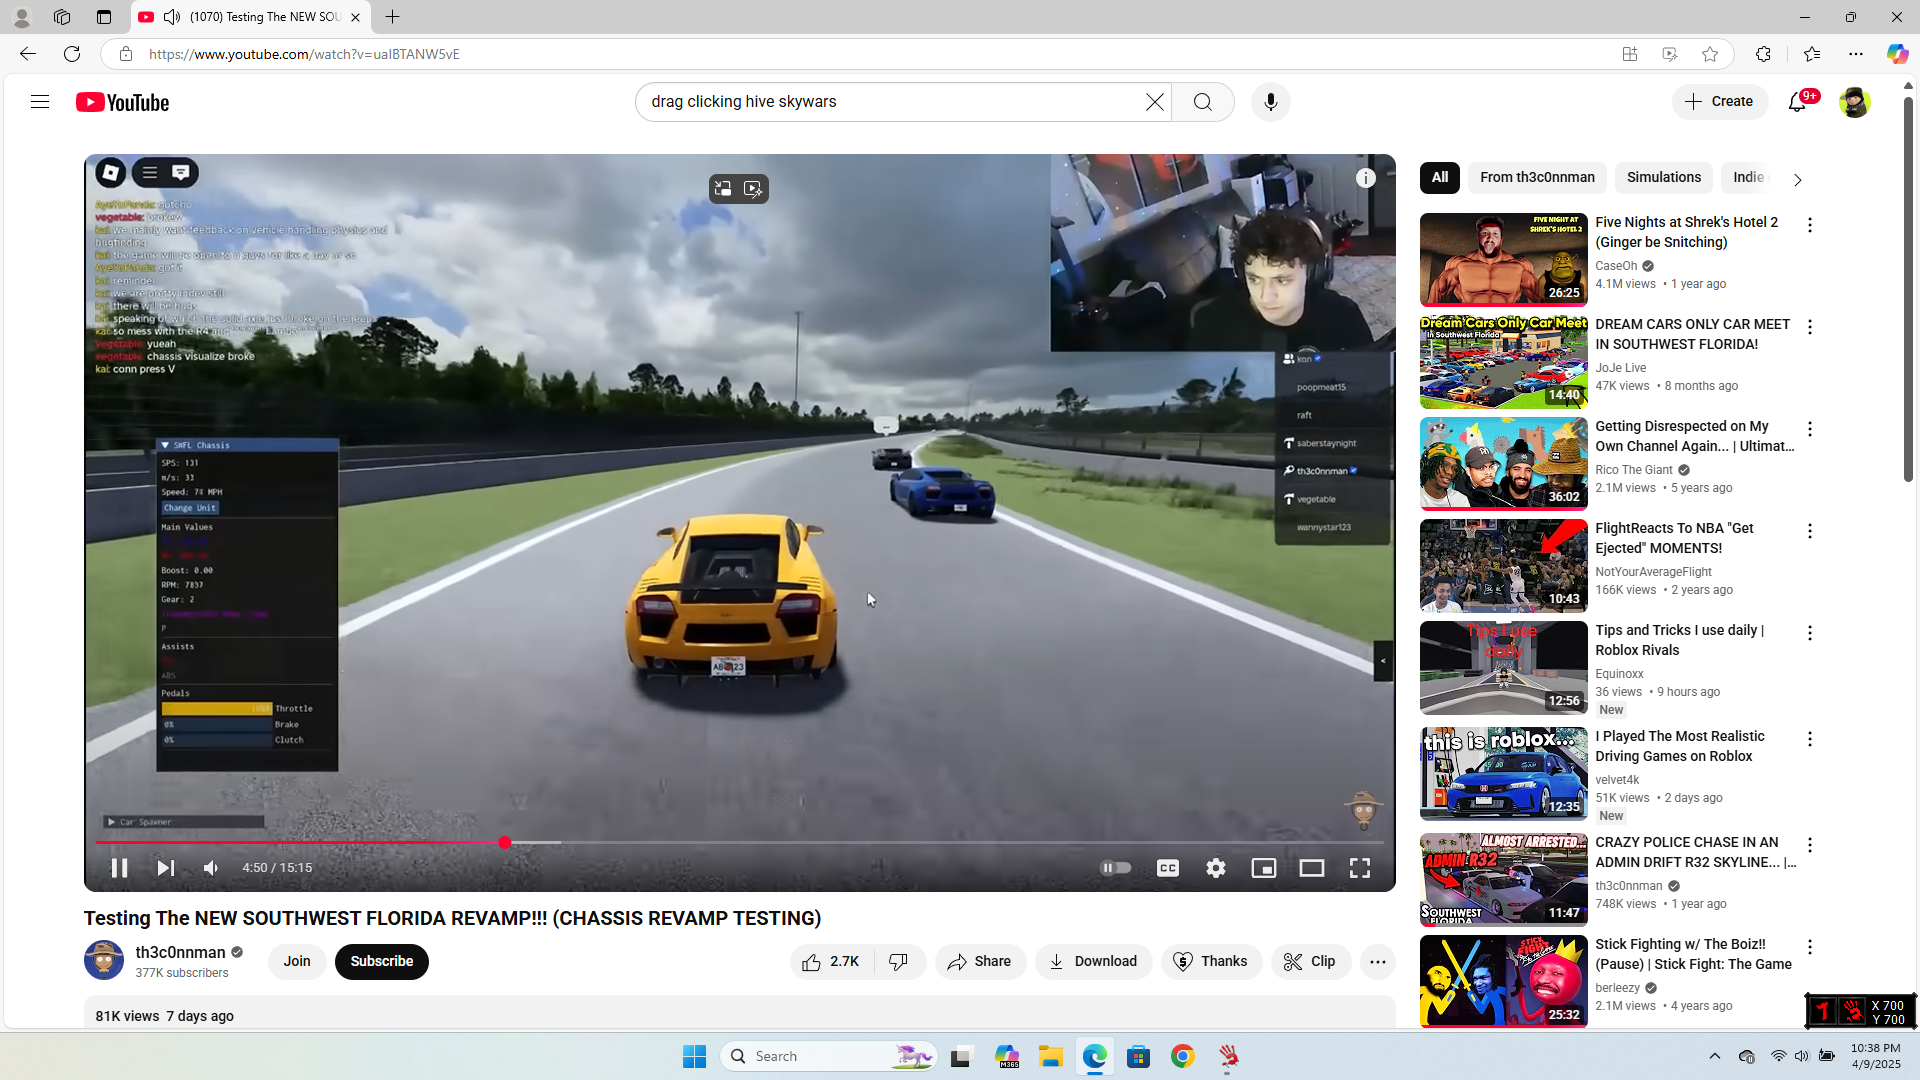1920x1080 pixels.
Task: Open options for Most Realistic Driving Games video
Action: [x=1810, y=740]
